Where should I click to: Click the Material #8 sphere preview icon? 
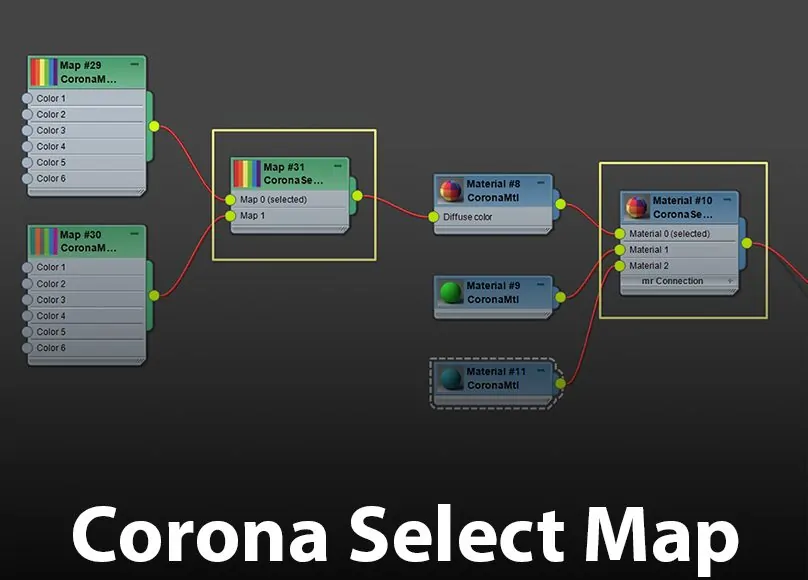pos(451,191)
